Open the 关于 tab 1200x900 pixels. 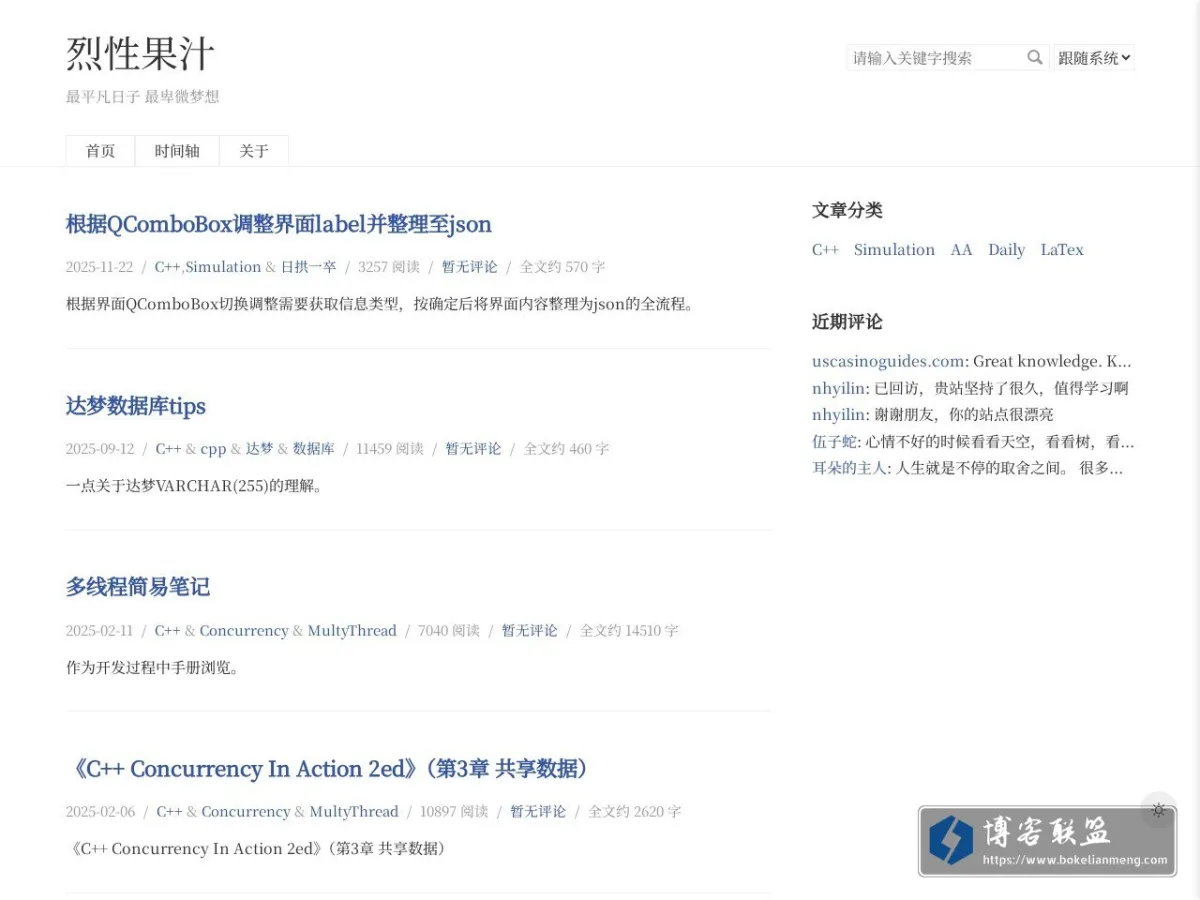[x=254, y=151]
